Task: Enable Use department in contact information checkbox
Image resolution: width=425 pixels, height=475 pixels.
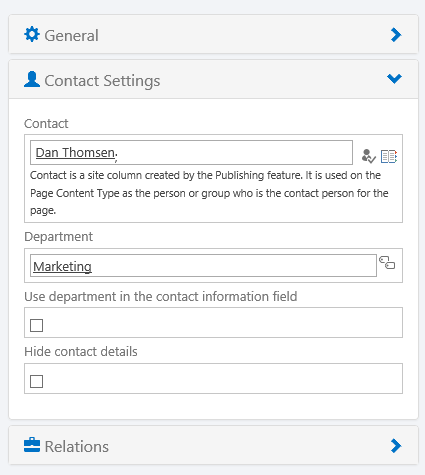Action: (x=36, y=325)
